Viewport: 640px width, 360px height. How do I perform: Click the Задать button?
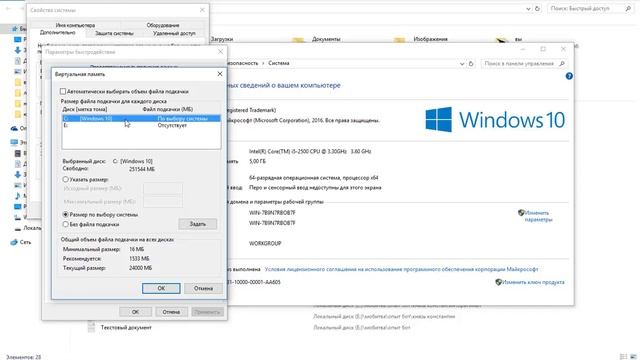[198, 224]
